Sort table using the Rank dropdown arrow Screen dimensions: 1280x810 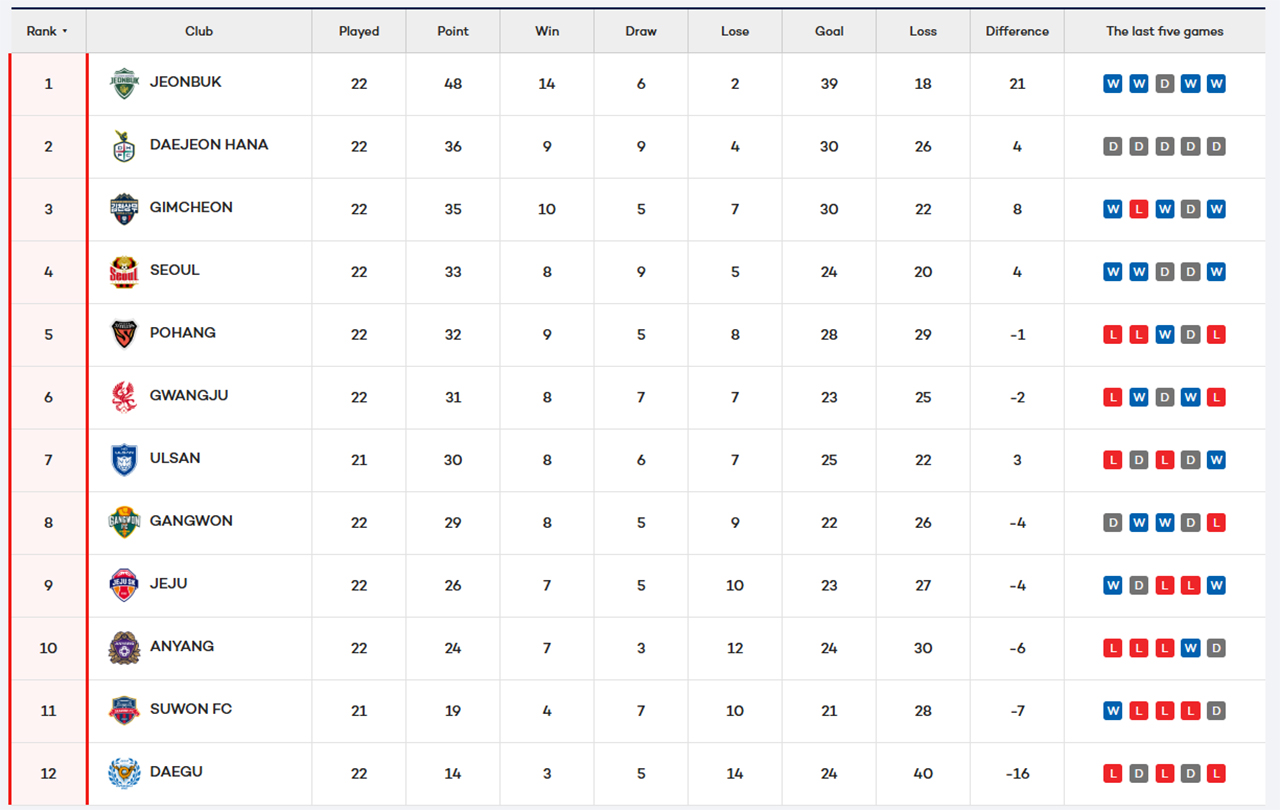pos(65,31)
